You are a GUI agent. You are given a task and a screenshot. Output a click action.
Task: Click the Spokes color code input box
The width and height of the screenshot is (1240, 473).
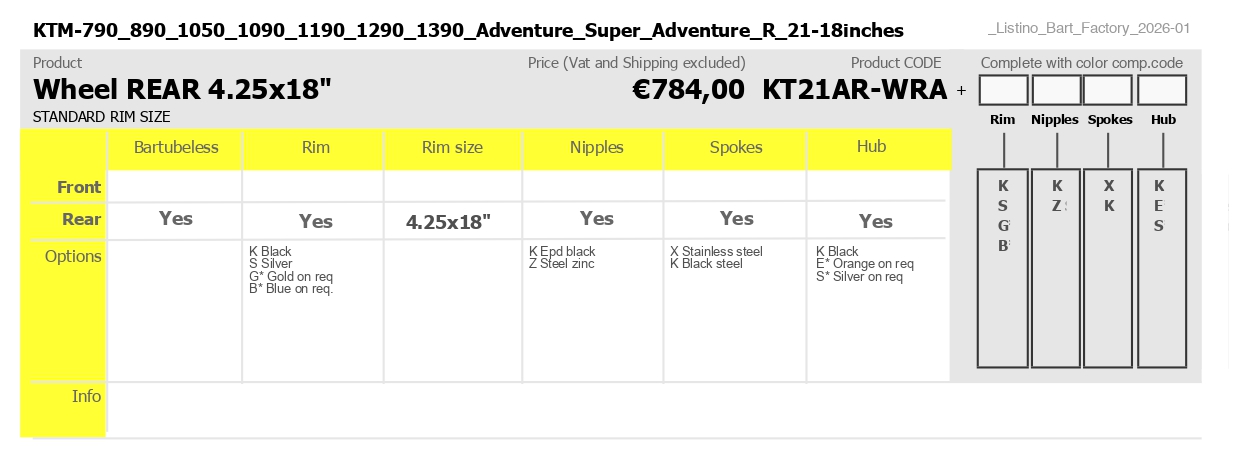(x=1108, y=90)
